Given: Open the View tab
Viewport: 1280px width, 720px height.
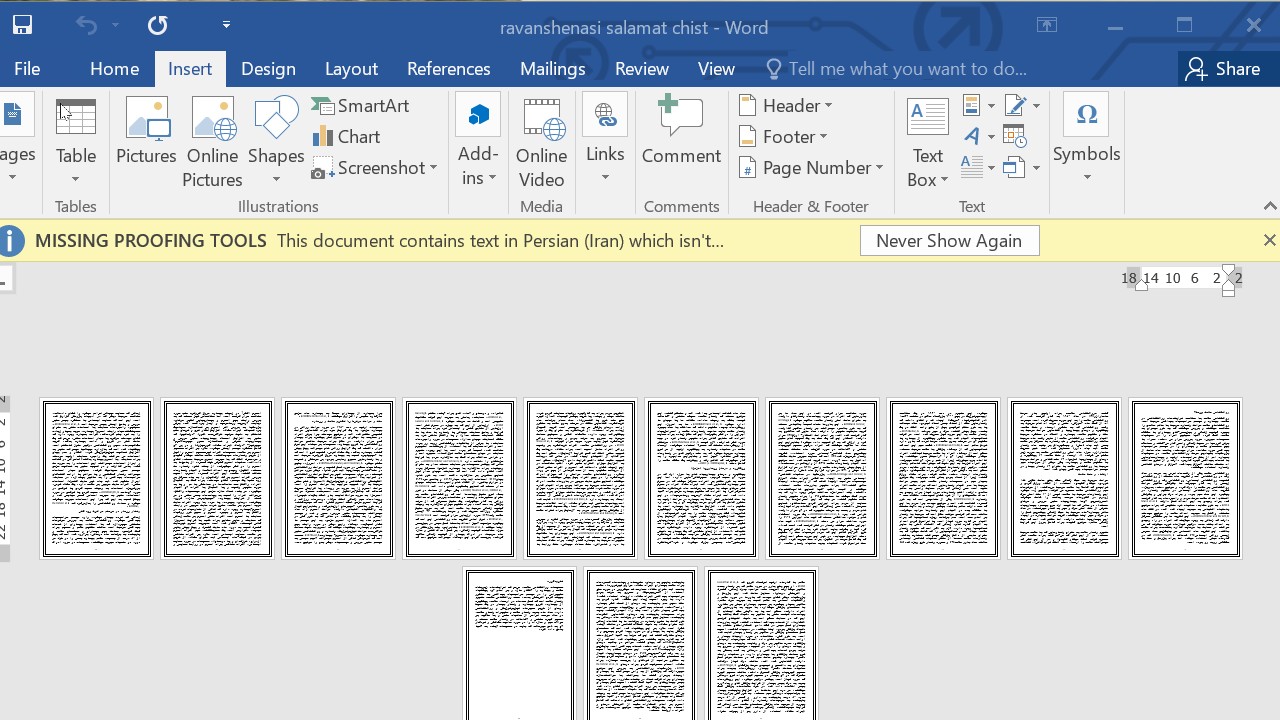Looking at the screenshot, I should [716, 69].
